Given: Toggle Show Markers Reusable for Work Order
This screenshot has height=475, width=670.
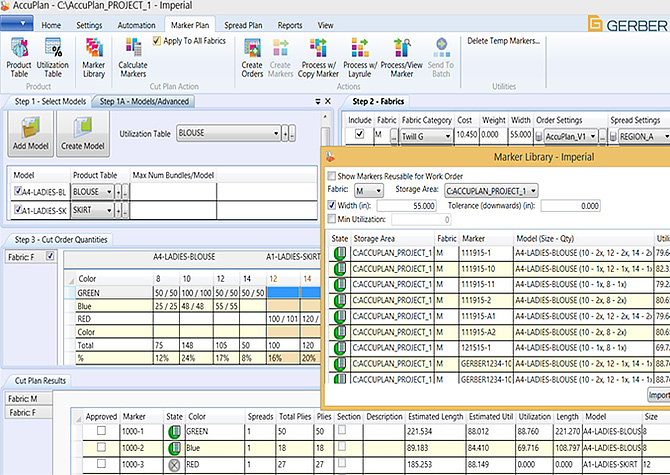Looking at the screenshot, I should coord(332,176).
